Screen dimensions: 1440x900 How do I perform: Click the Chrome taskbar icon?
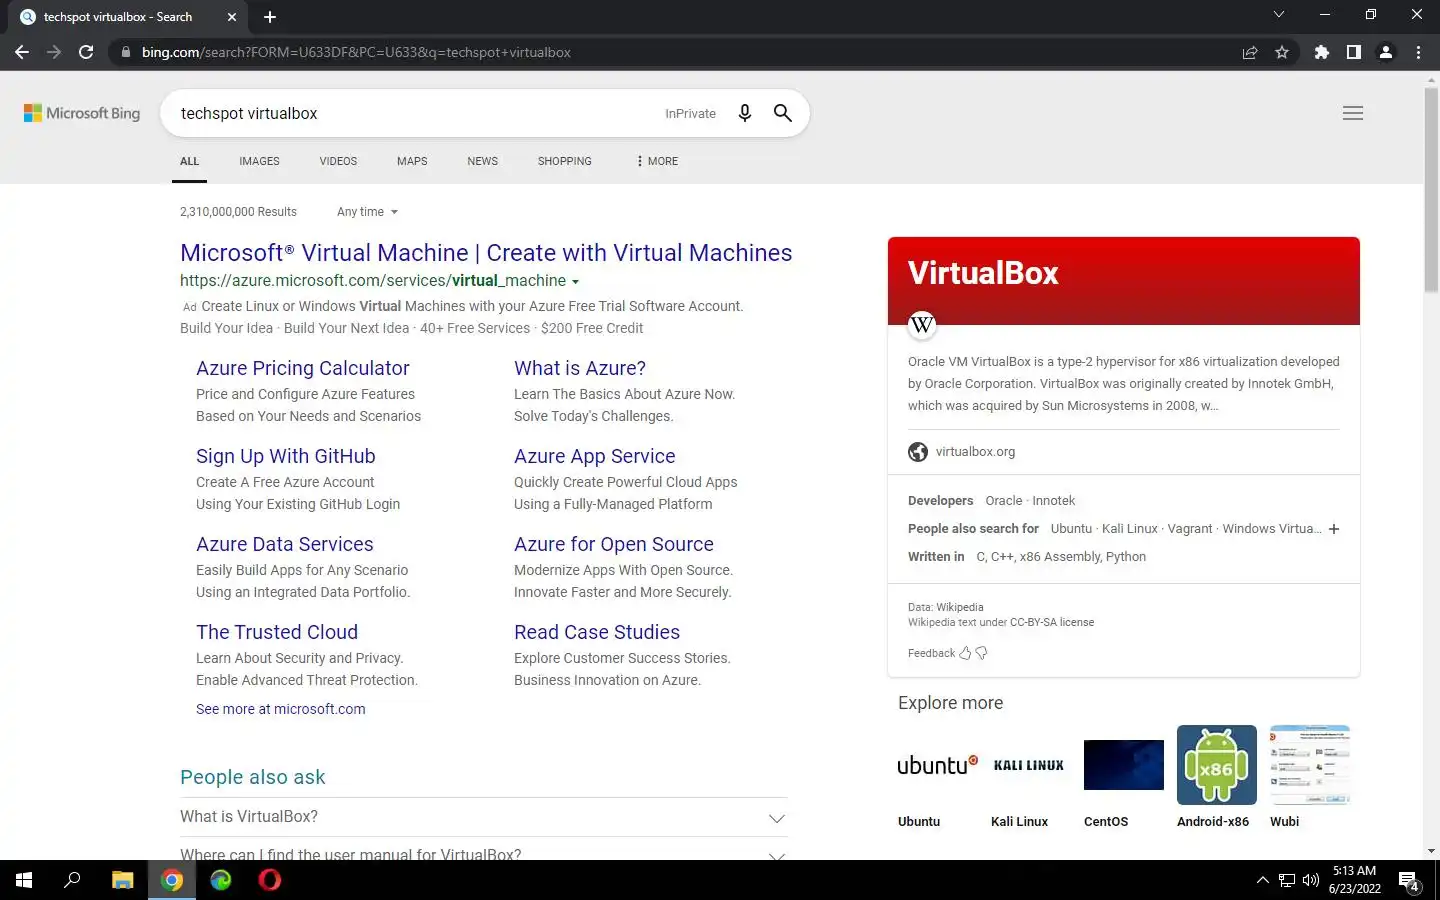coord(172,880)
